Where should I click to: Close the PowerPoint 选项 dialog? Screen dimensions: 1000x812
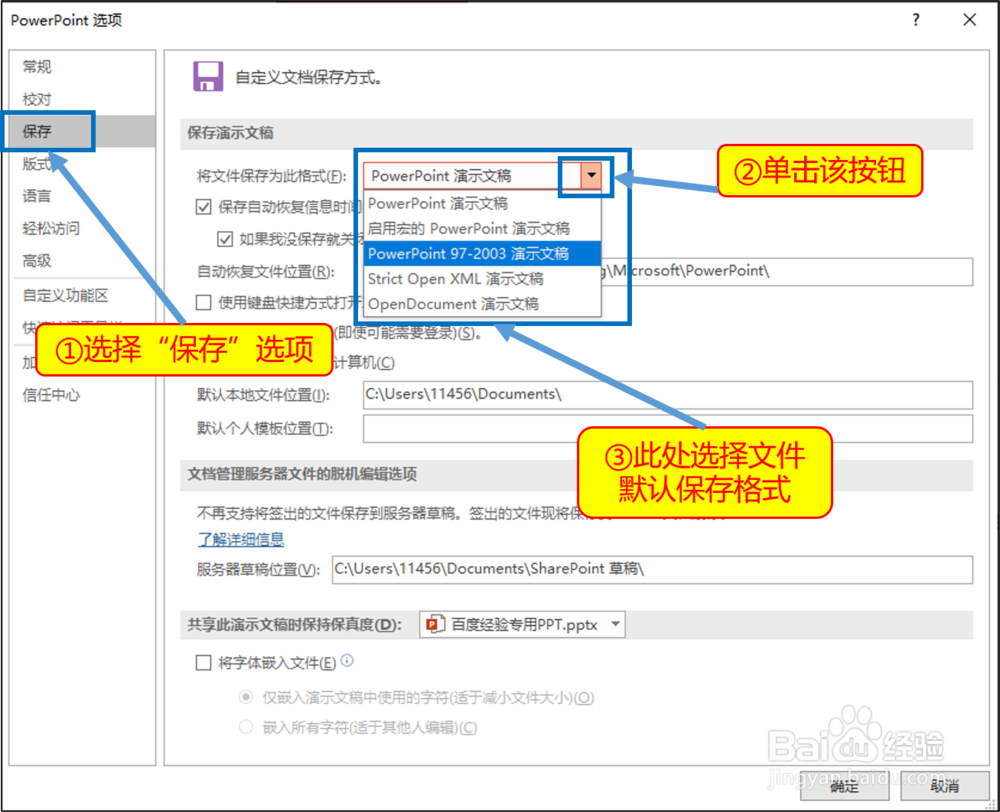click(x=969, y=20)
